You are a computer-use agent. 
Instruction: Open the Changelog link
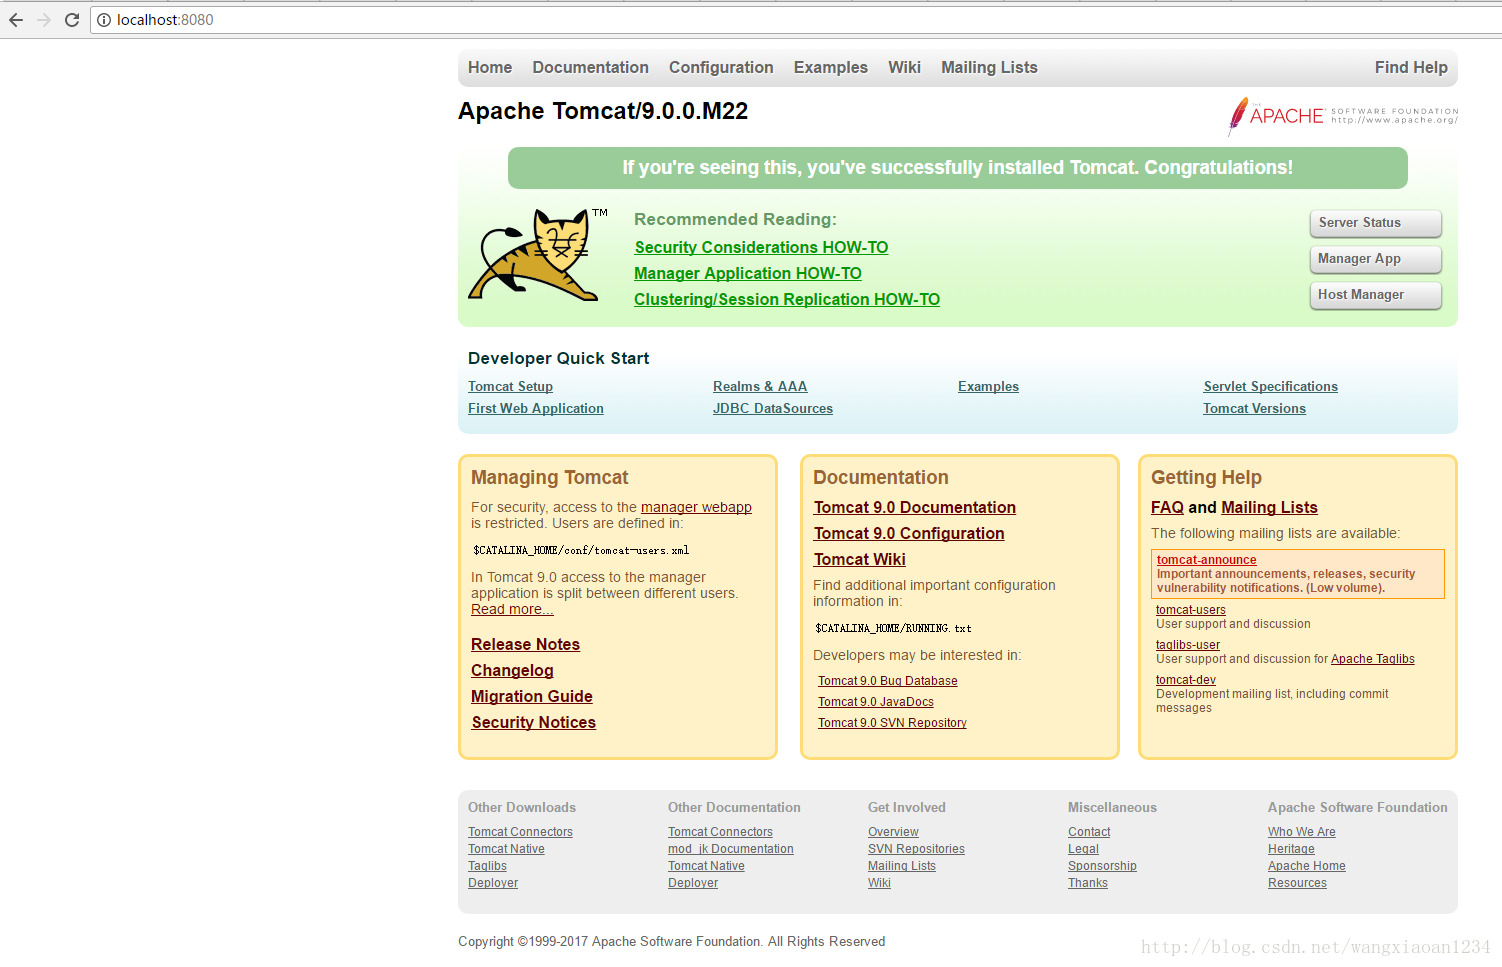pyautogui.click(x=512, y=671)
